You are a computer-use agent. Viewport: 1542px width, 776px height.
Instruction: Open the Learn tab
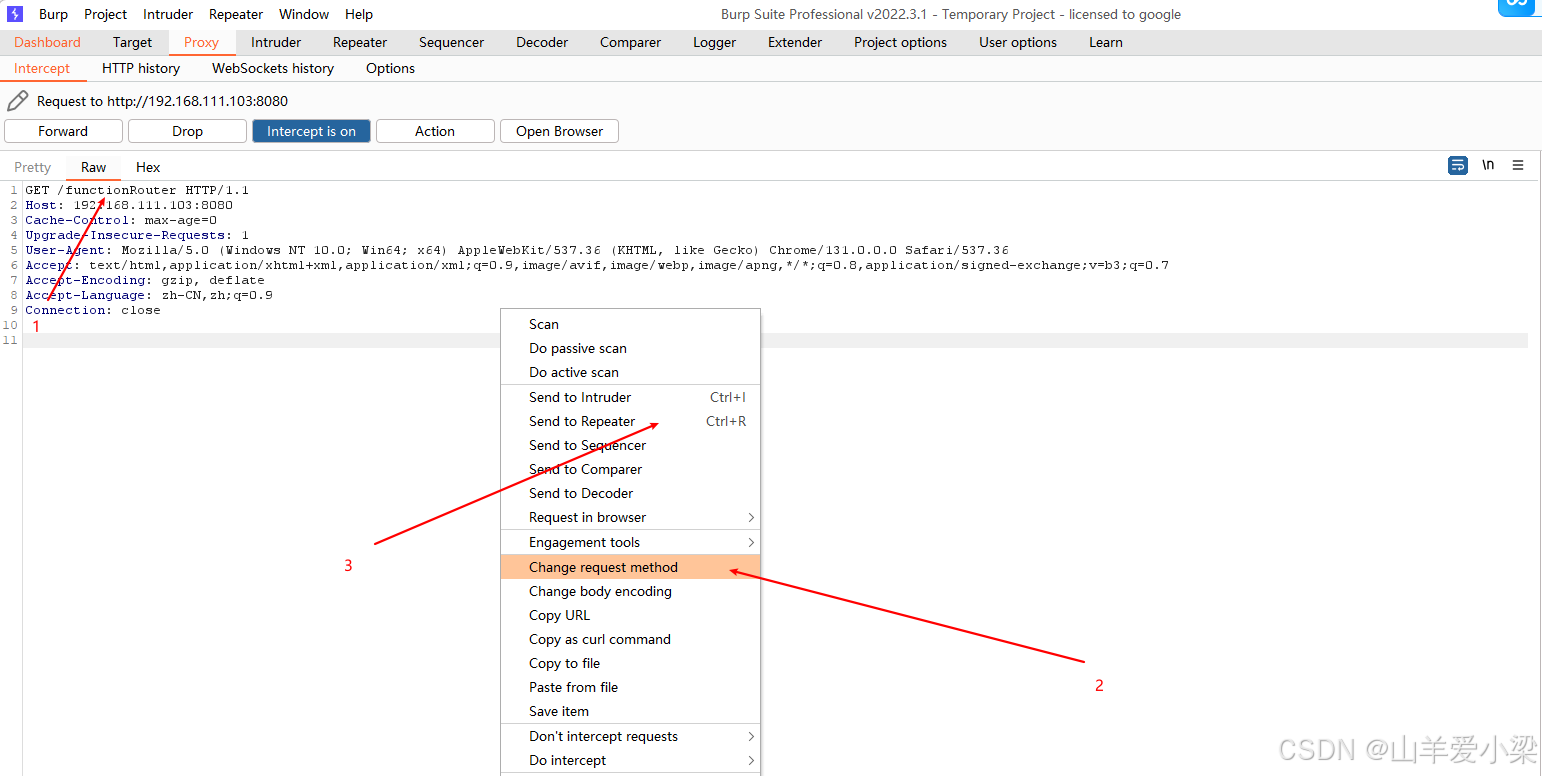[1106, 42]
